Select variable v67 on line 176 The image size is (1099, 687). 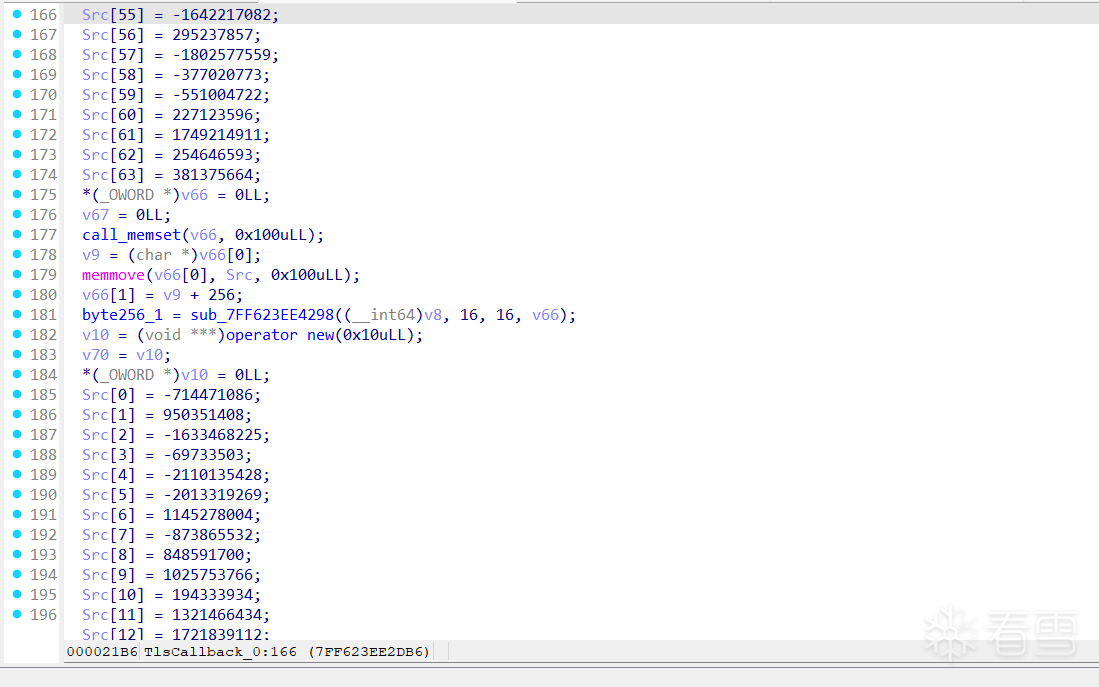click(x=95, y=215)
